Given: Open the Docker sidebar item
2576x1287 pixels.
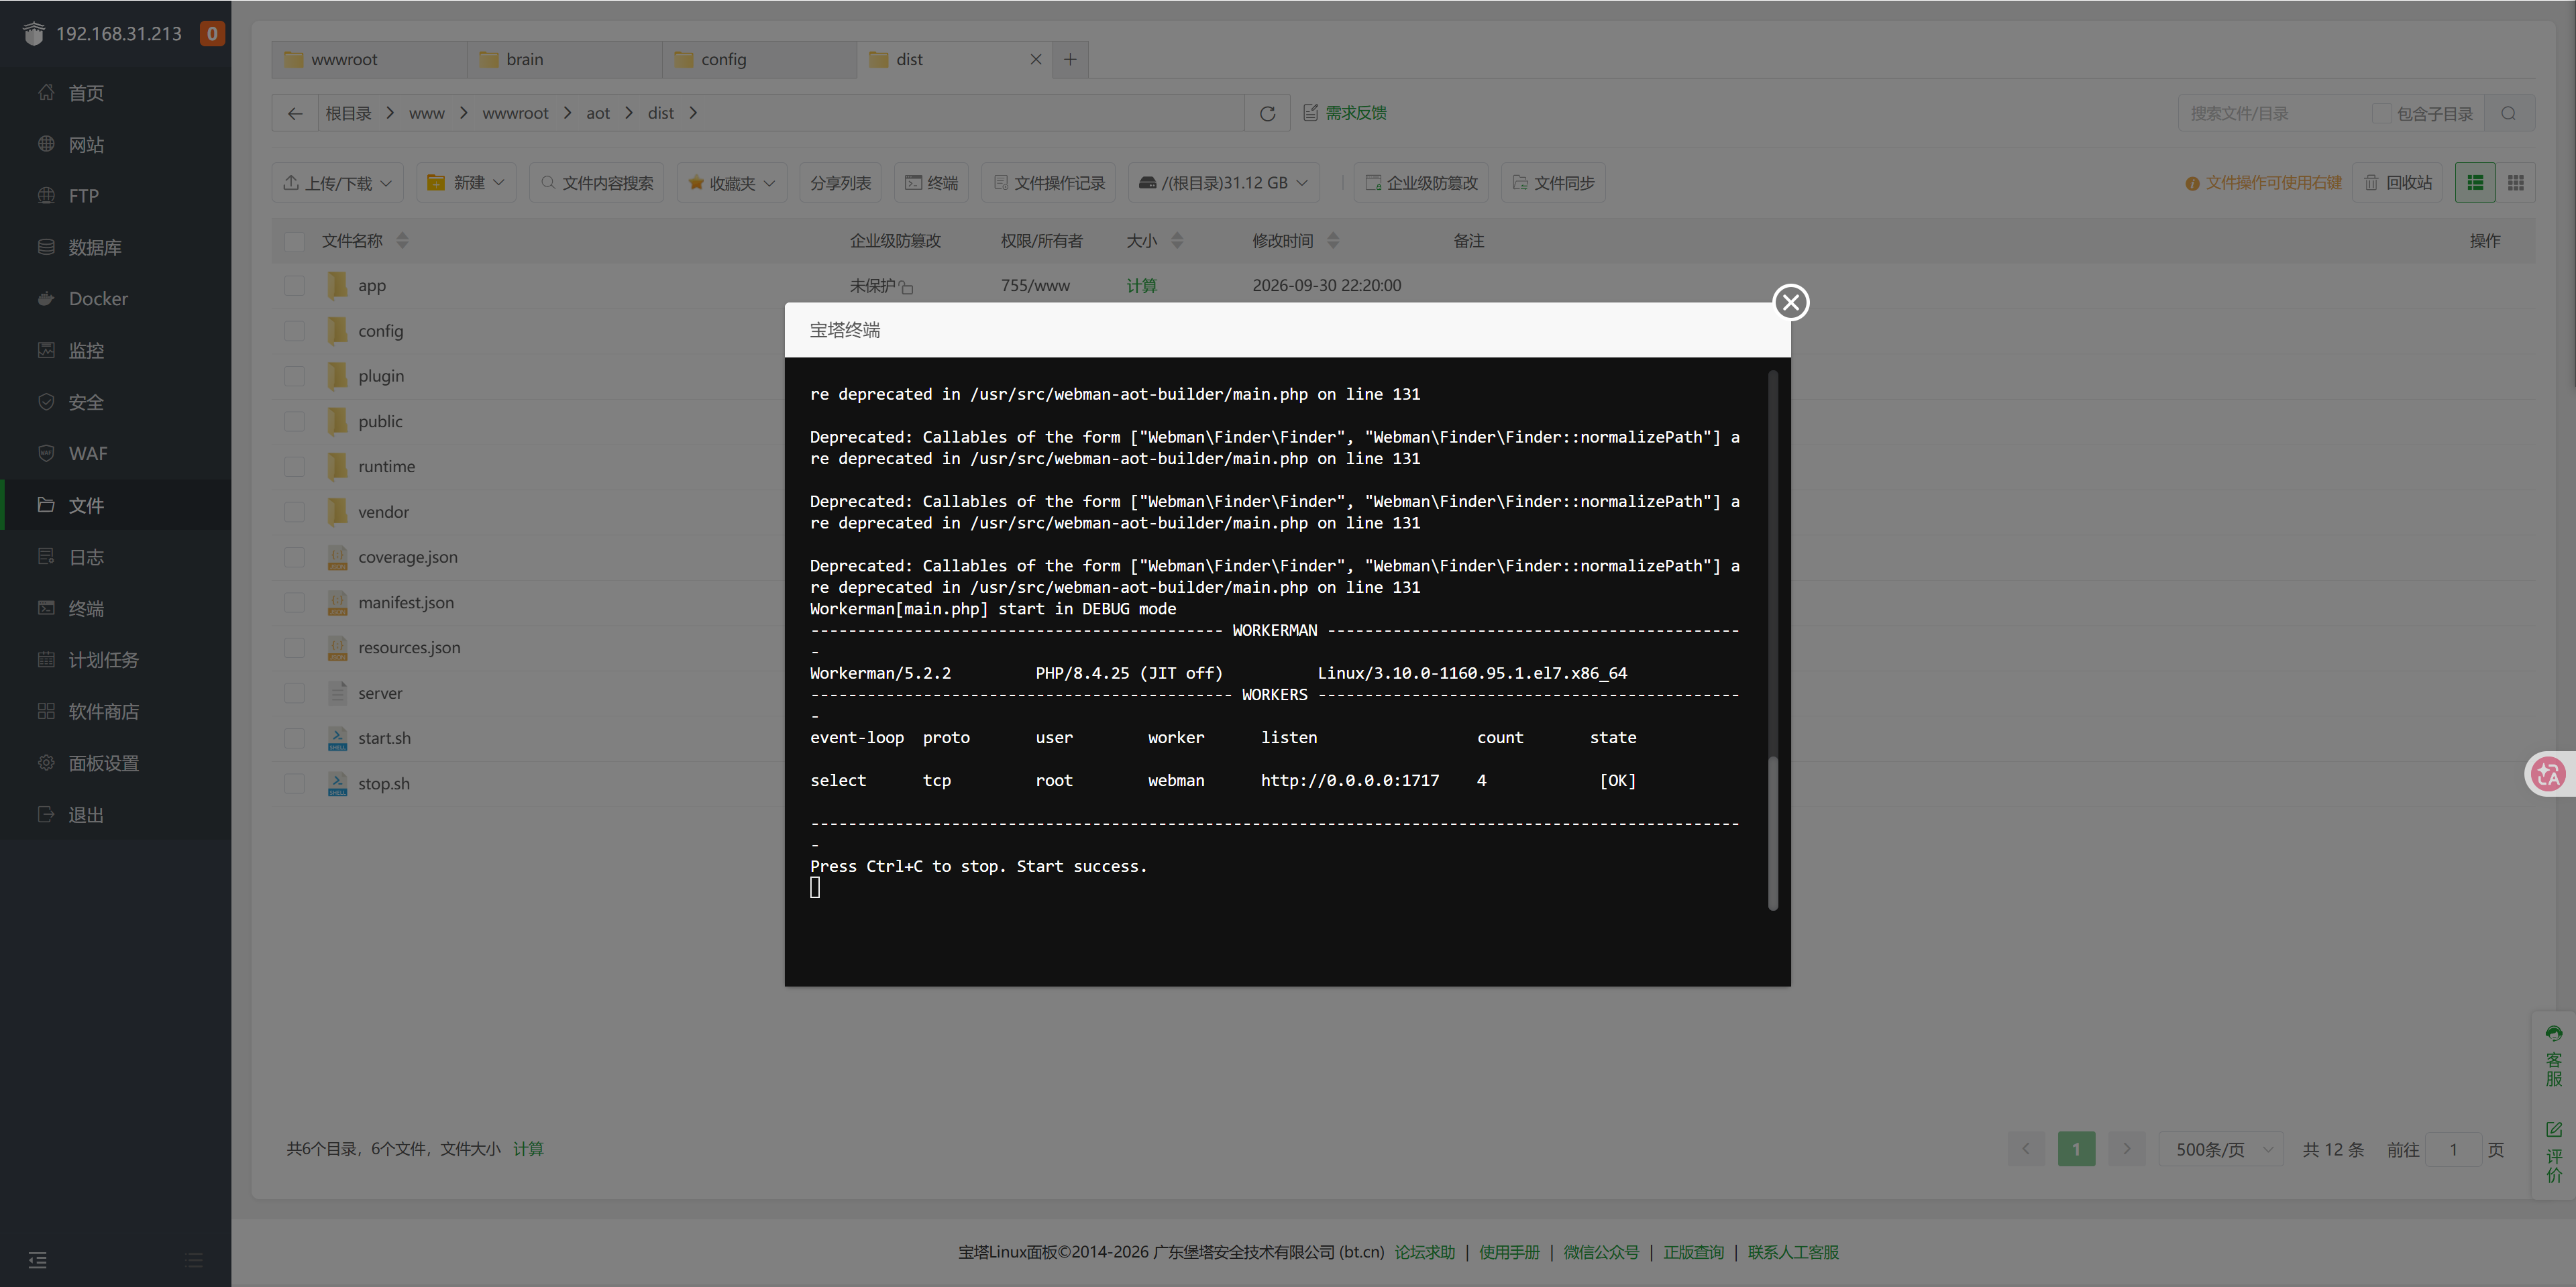Looking at the screenshot, I should click(x=98, y=298).
